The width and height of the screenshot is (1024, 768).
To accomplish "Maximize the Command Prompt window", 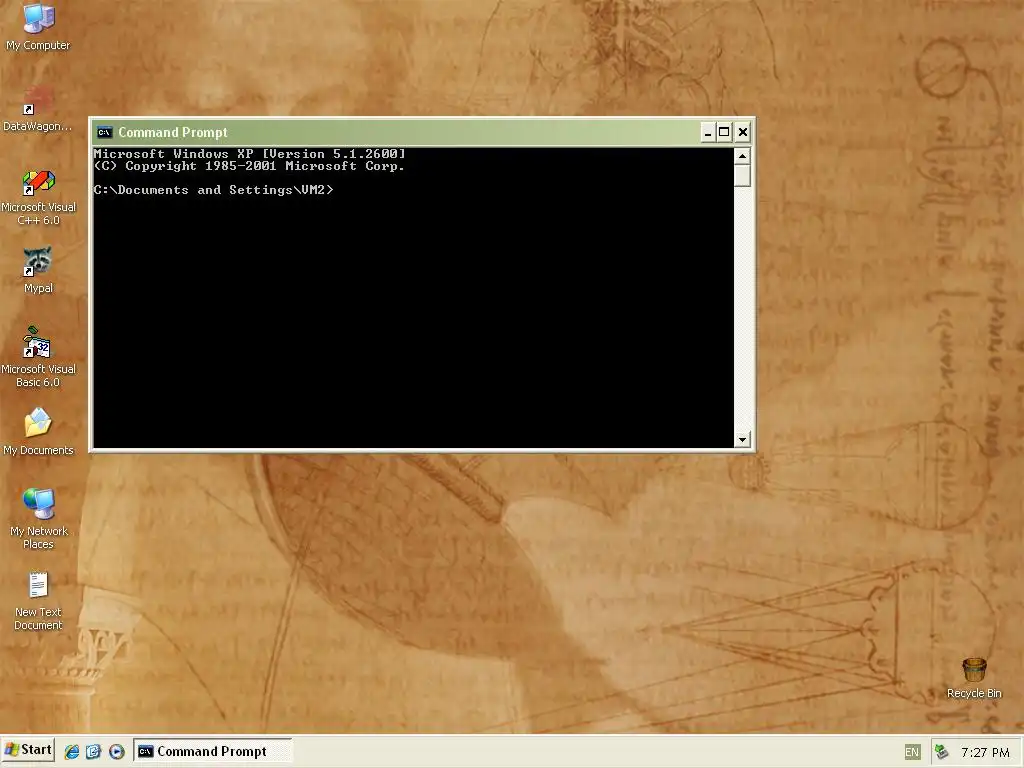I will (x=724, y=133).
